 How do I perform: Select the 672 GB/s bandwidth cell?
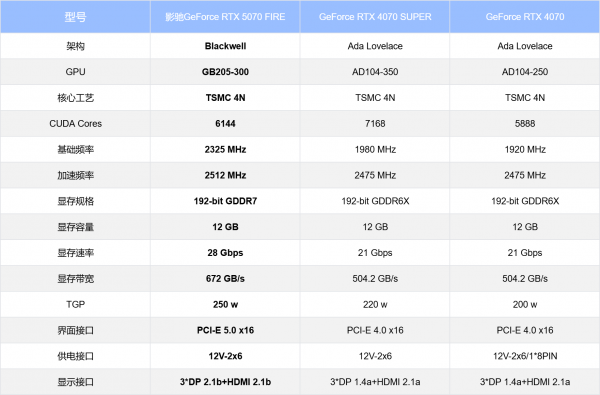(x=225, y=279)
